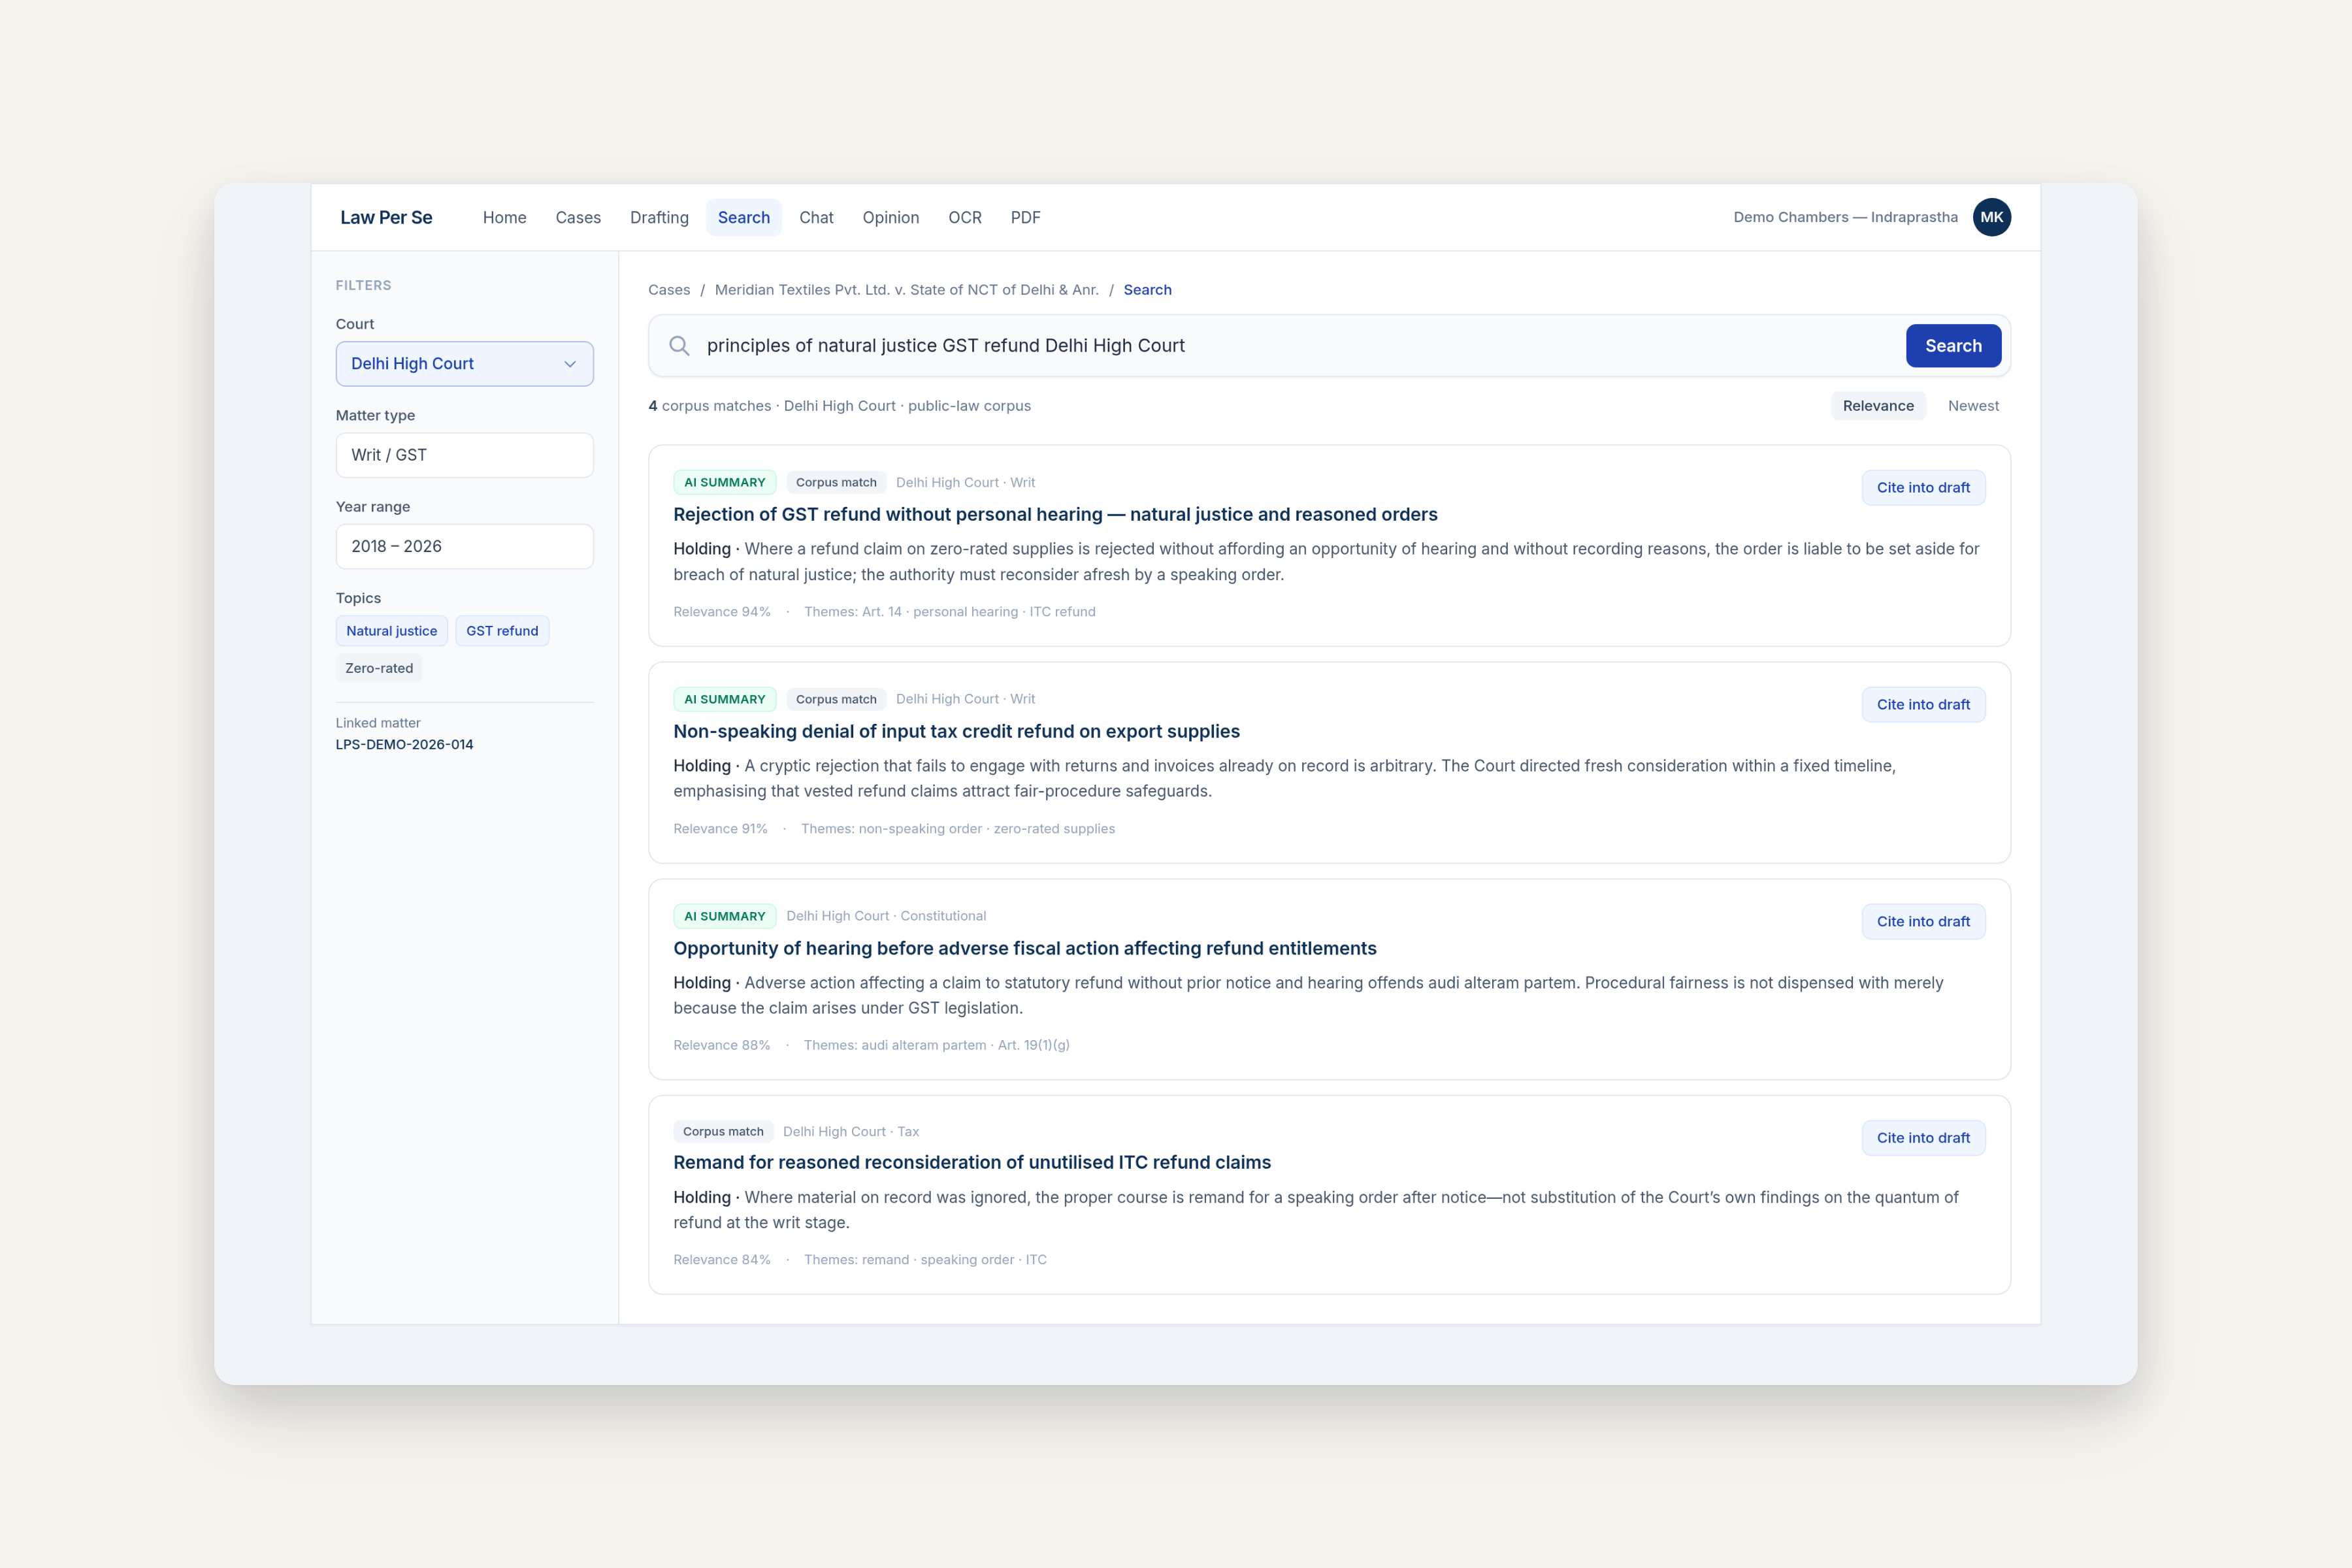Screen dimensions: 2352x1568
Task: Click the Search breadcrumb item
Action: 1147,290
